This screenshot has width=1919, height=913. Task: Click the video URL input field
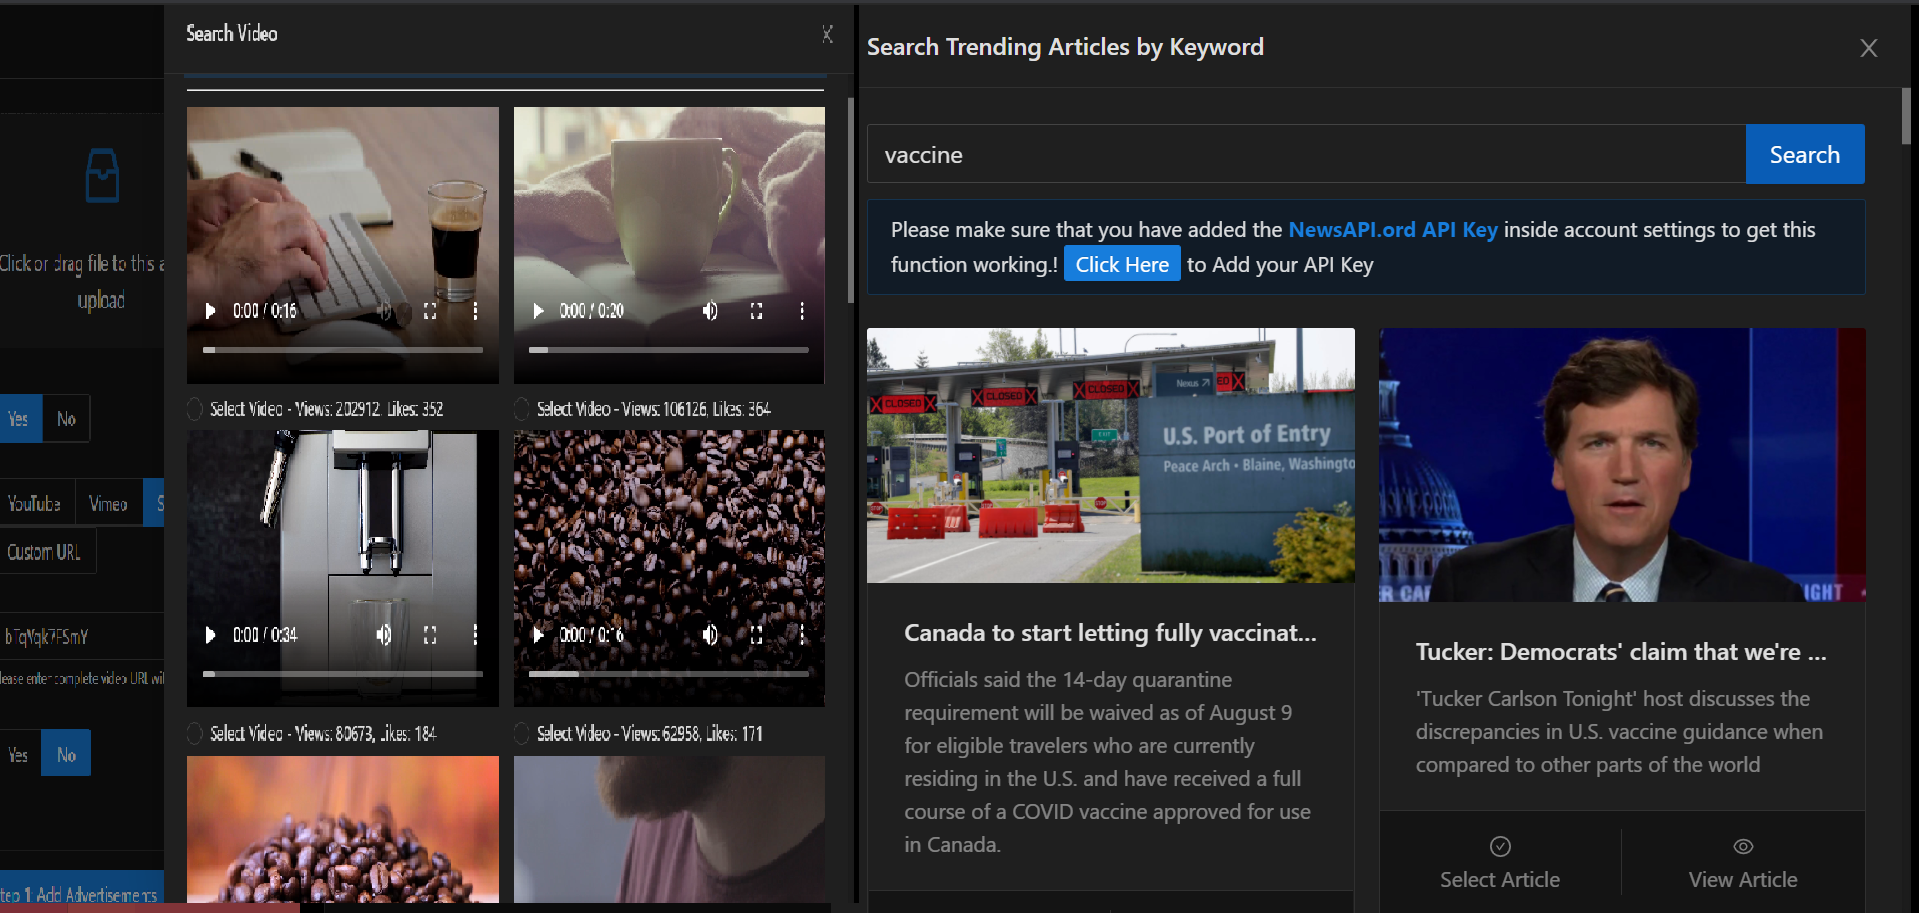point(81,637)
